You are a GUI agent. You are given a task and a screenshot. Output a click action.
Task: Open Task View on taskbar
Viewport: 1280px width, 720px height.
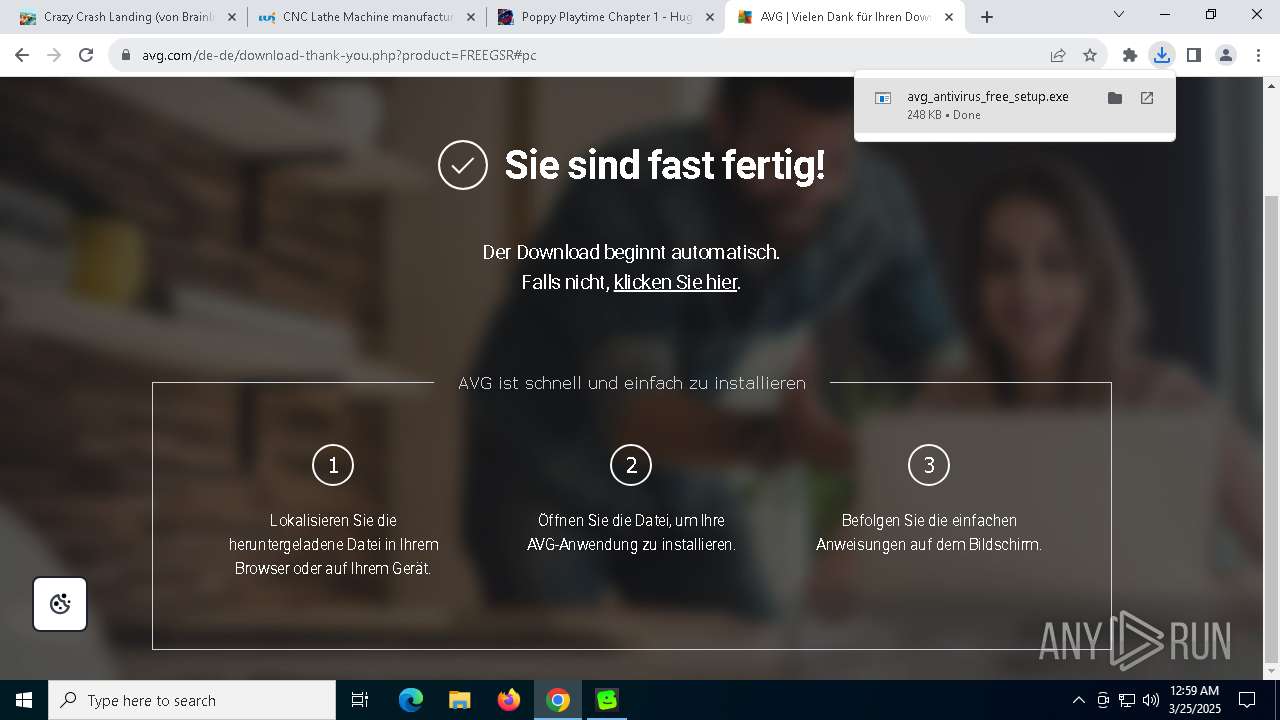point(360,700)
